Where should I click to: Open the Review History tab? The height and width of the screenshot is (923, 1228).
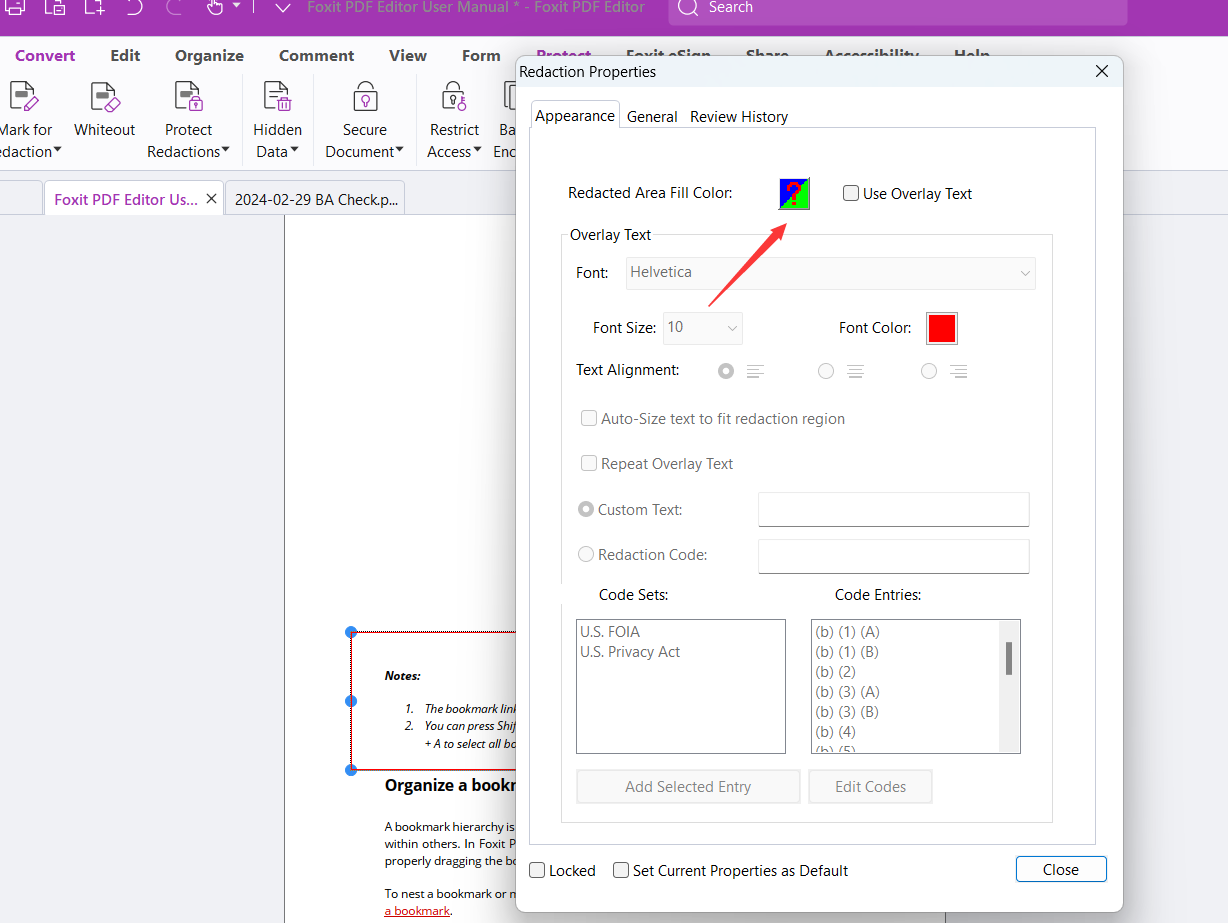point(739,116)
